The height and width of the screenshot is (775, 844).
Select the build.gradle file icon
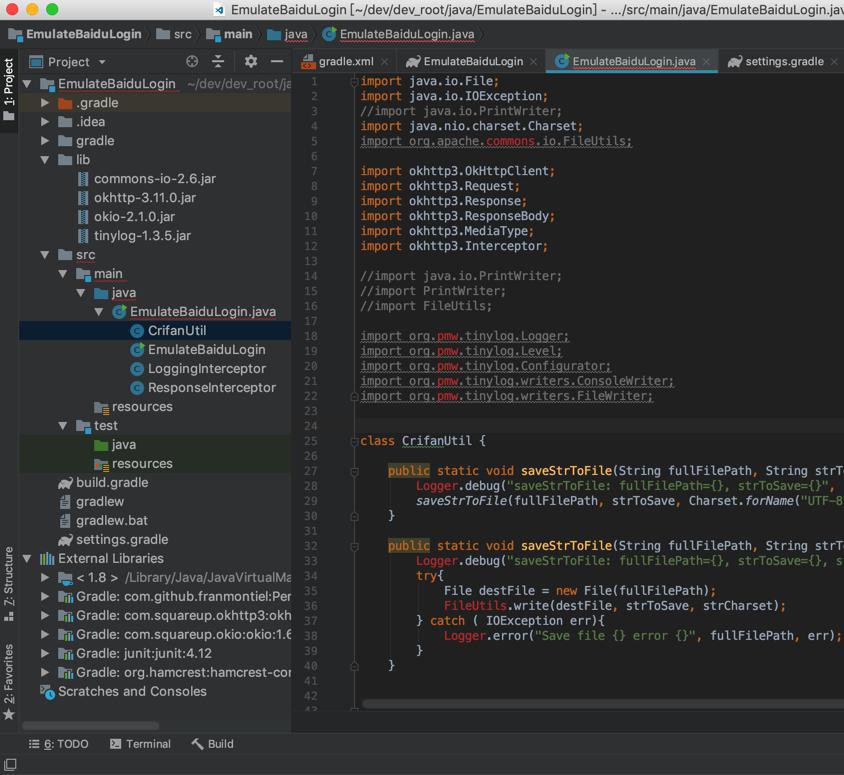tap(65, 483)
